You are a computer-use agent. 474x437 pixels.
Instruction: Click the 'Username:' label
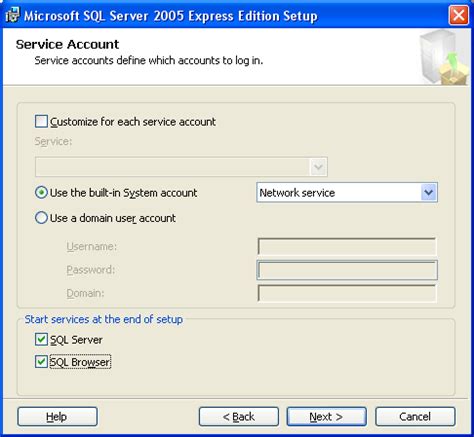92,246
